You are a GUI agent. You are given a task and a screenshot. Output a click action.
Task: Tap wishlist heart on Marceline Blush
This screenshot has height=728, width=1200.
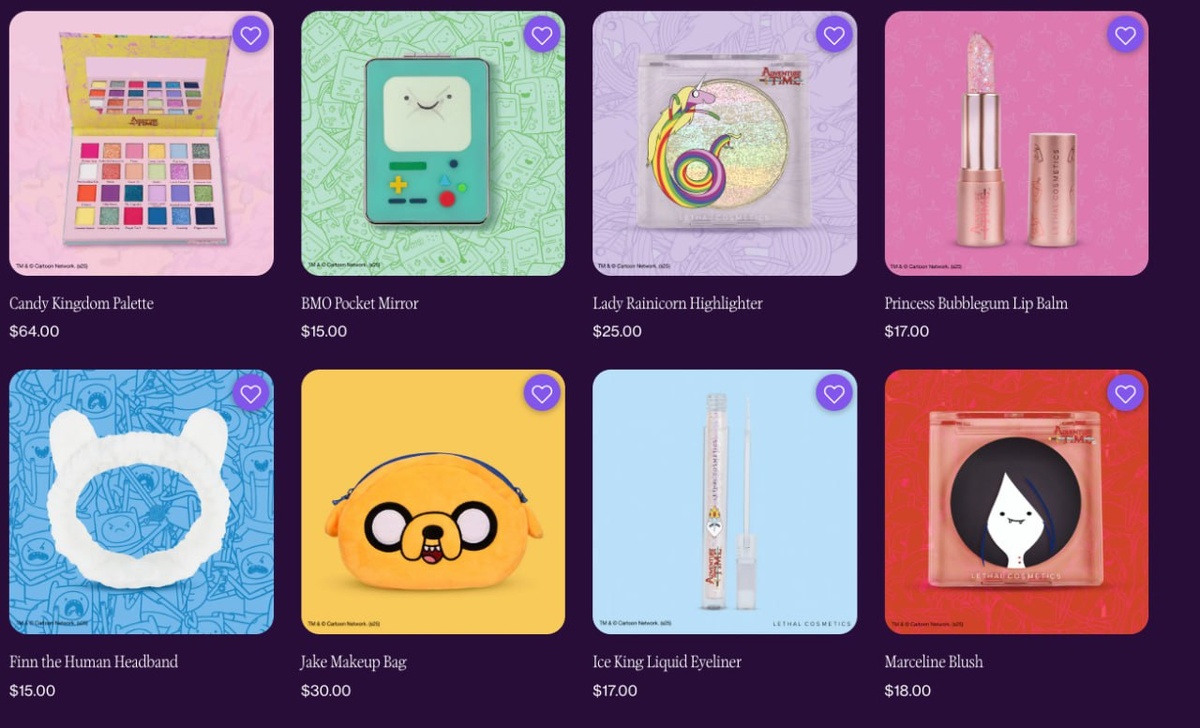click(1126, 394)
